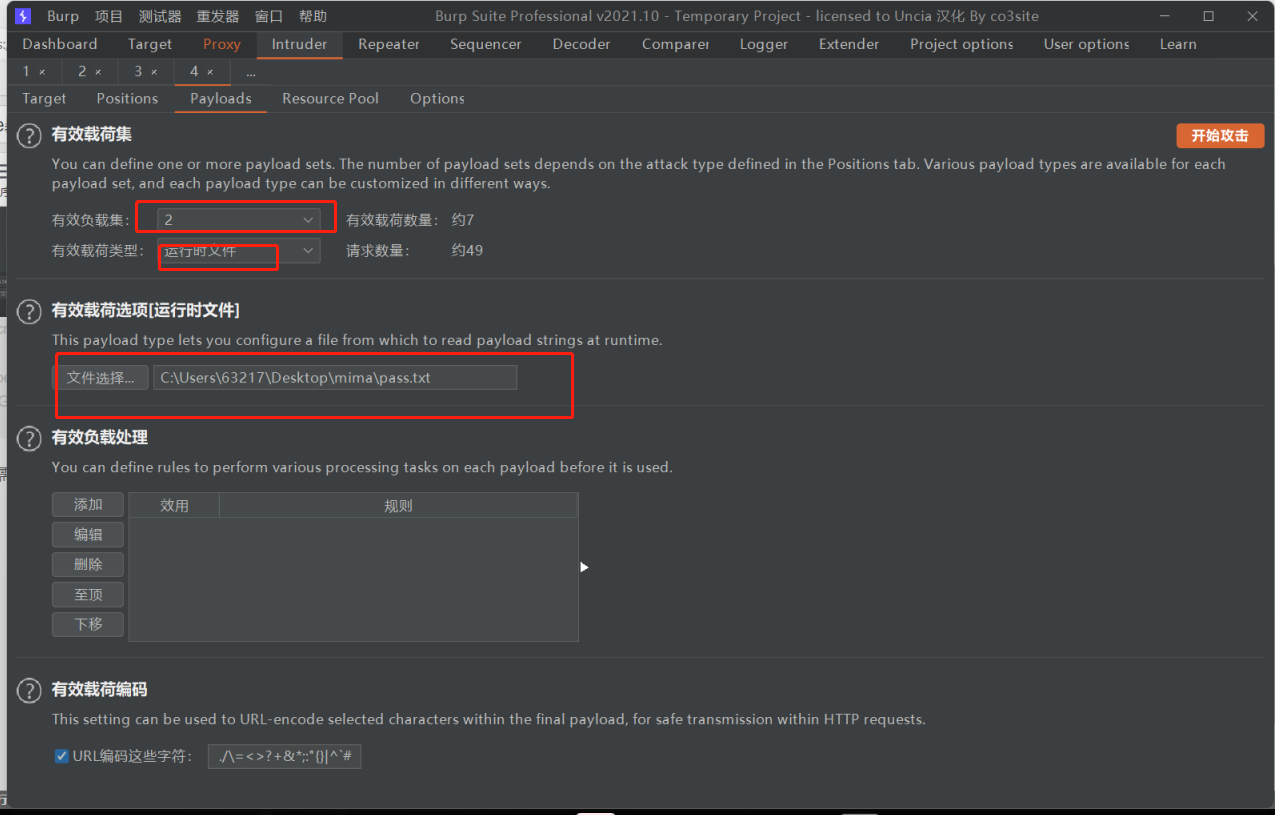
Task: Switch to the Sequencer tab
Action: pos(486,44)
